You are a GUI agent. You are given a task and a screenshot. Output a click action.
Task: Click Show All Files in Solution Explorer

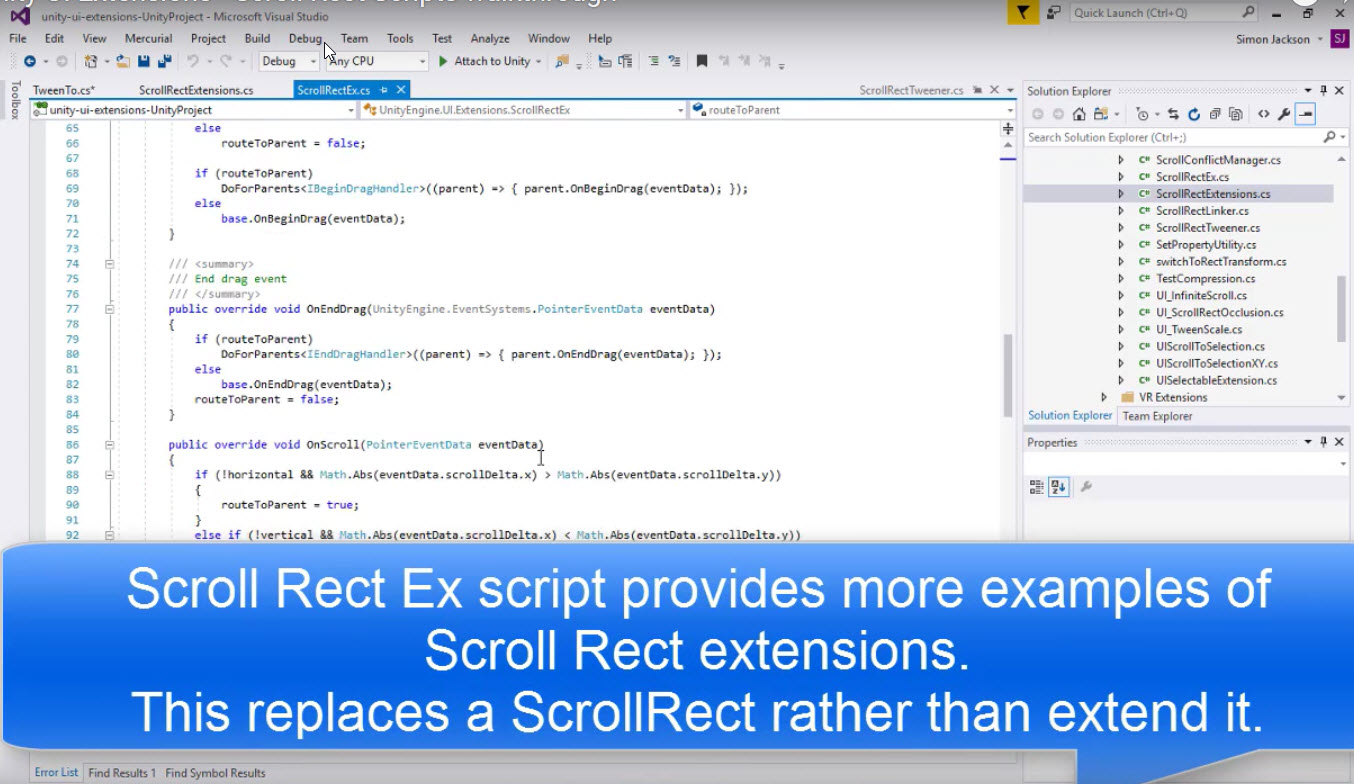1236,114
